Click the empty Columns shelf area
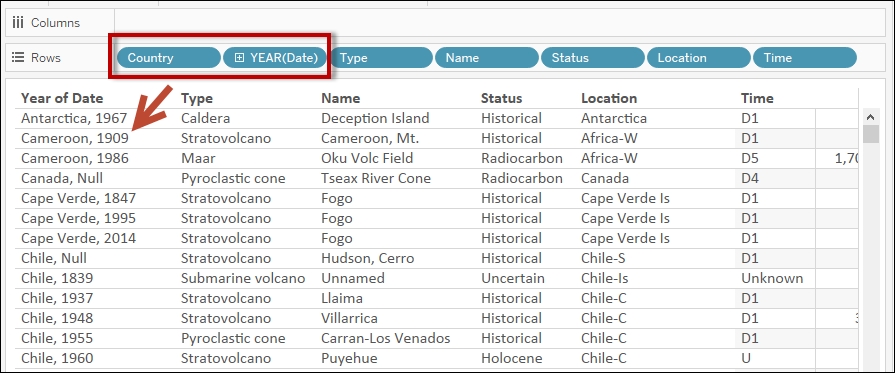895x373 pixels. pos(499,23)
